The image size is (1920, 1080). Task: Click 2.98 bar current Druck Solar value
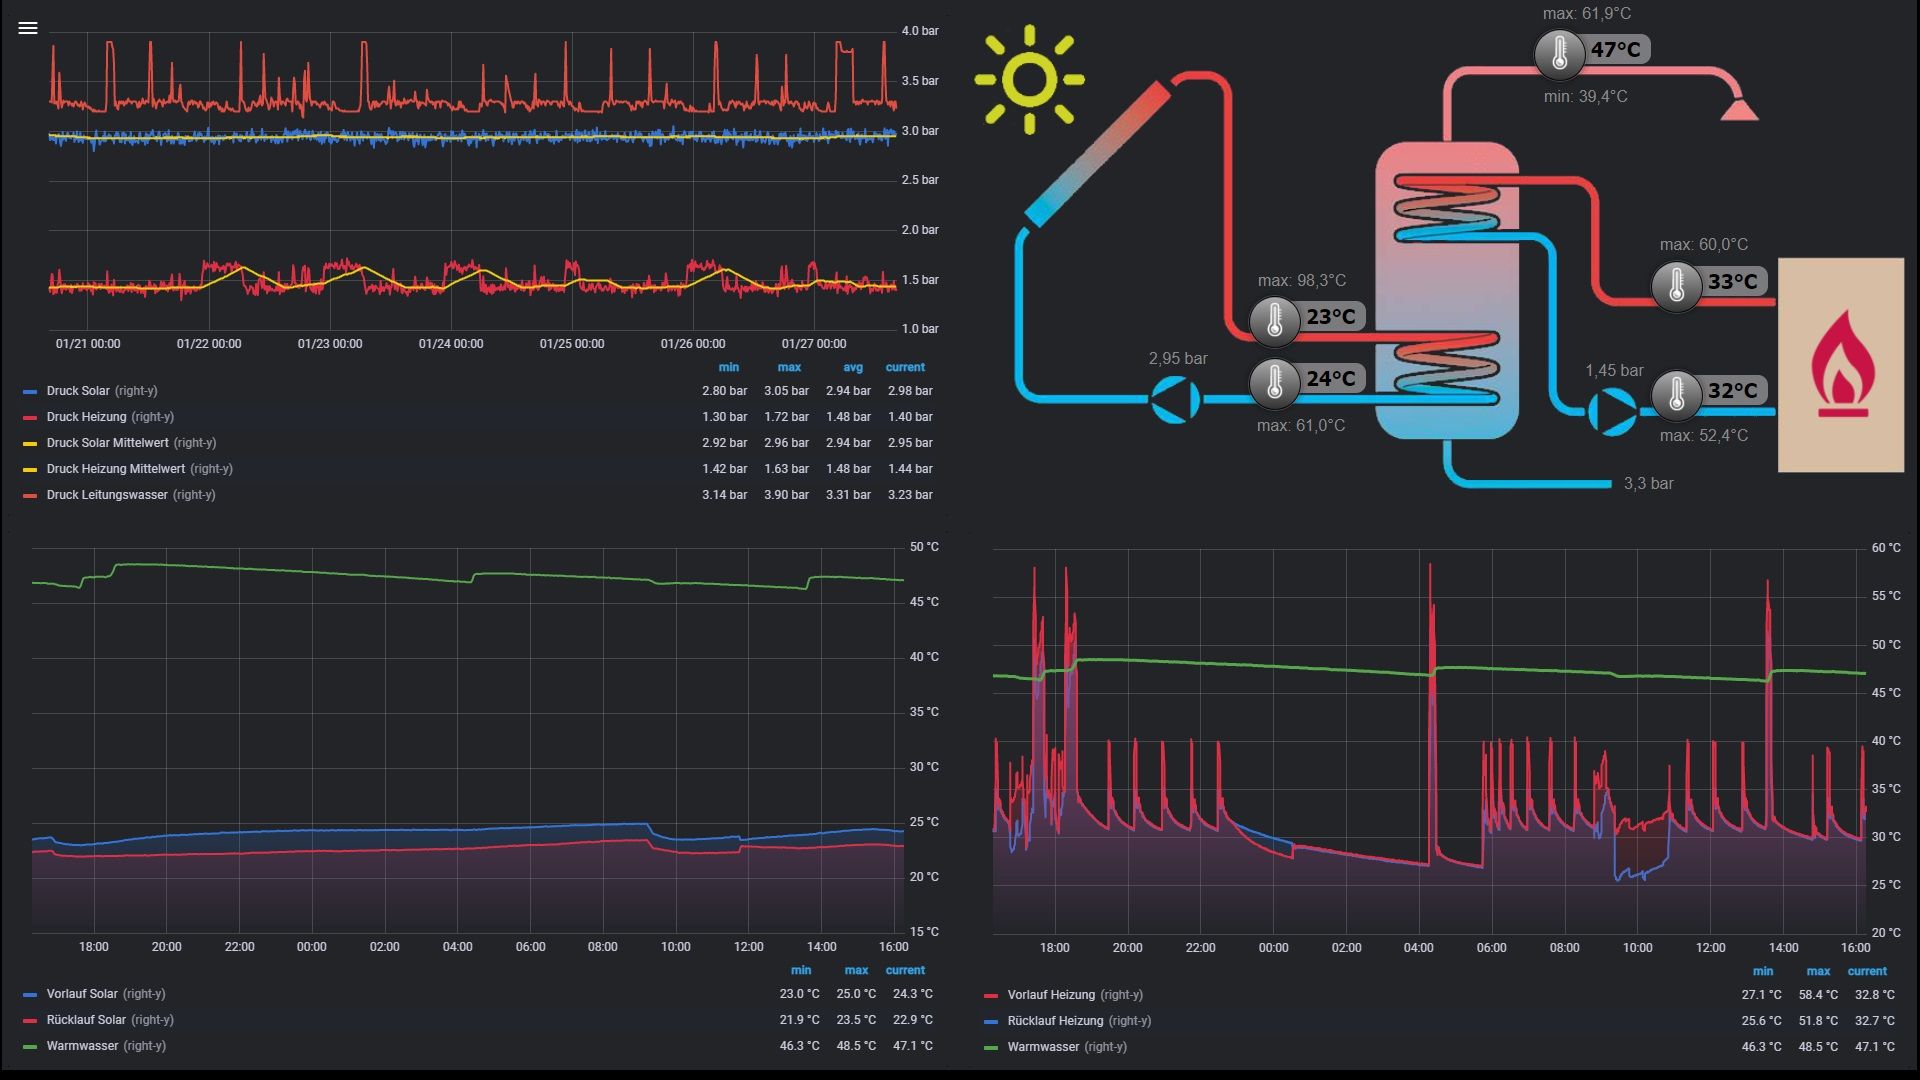tap(910, 391)
